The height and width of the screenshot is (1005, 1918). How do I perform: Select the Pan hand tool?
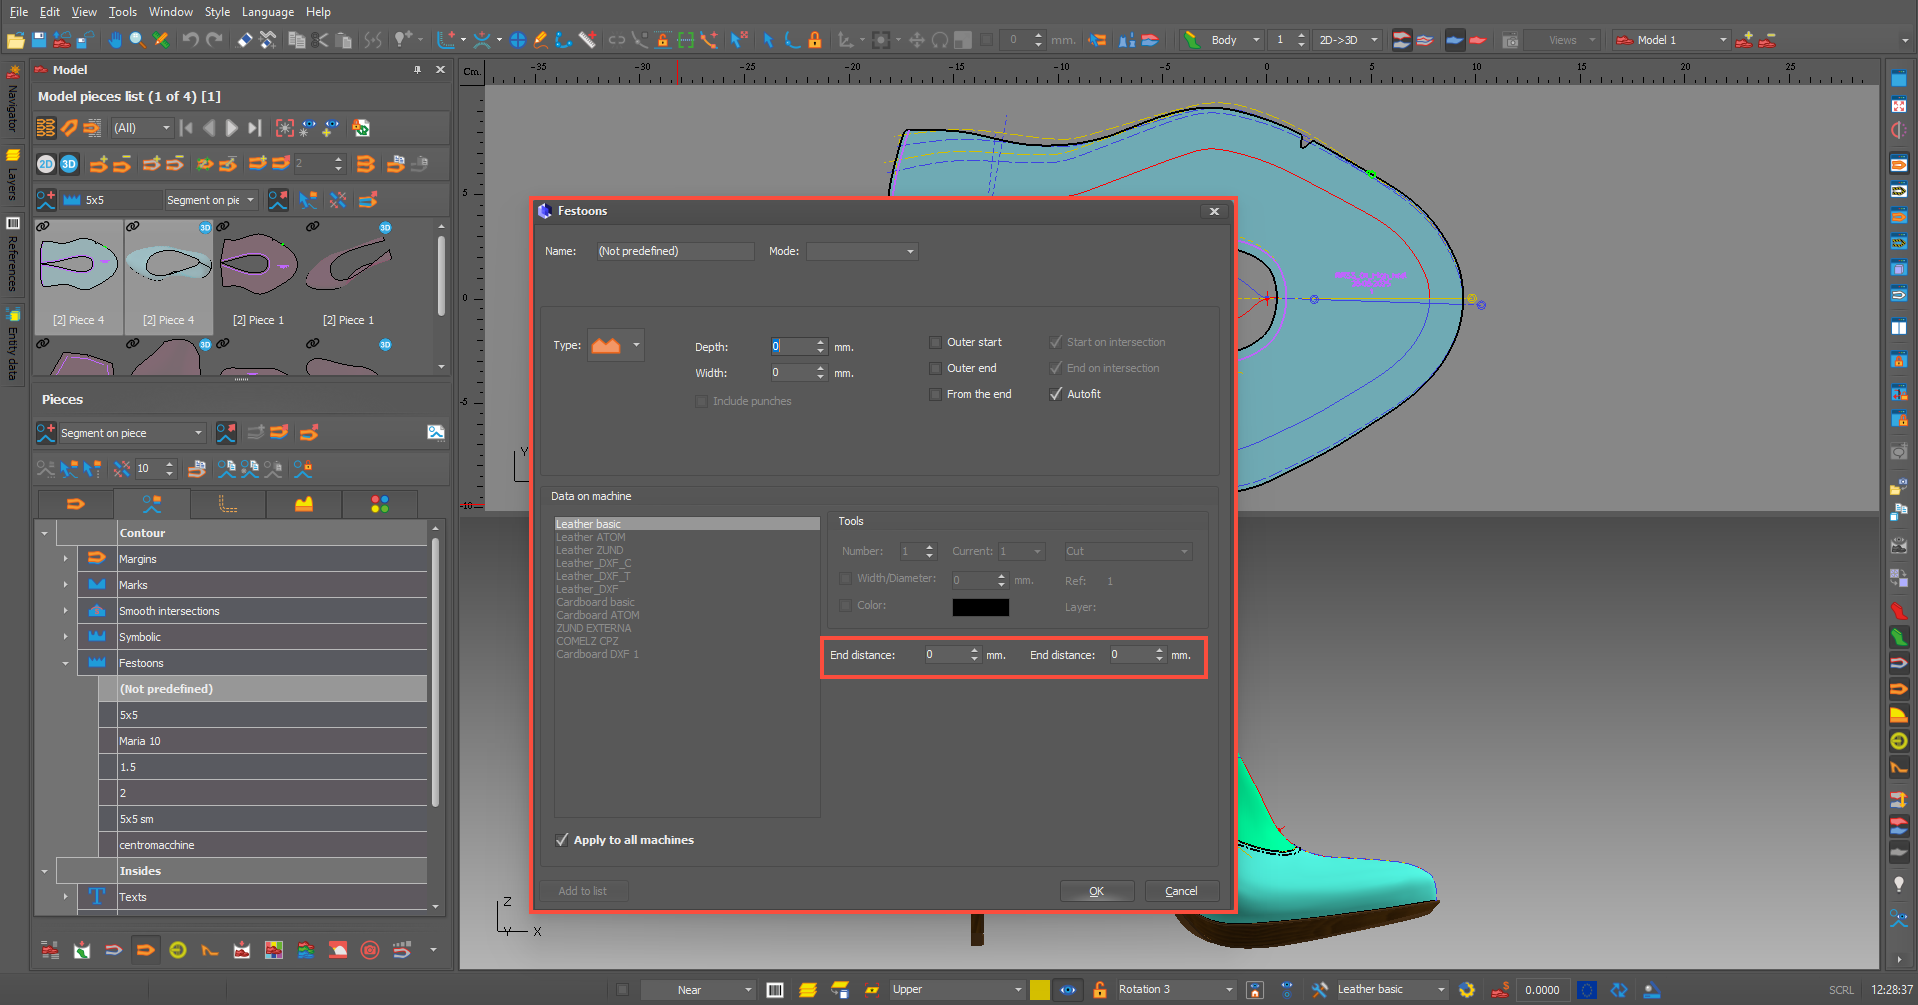[115, 40]
